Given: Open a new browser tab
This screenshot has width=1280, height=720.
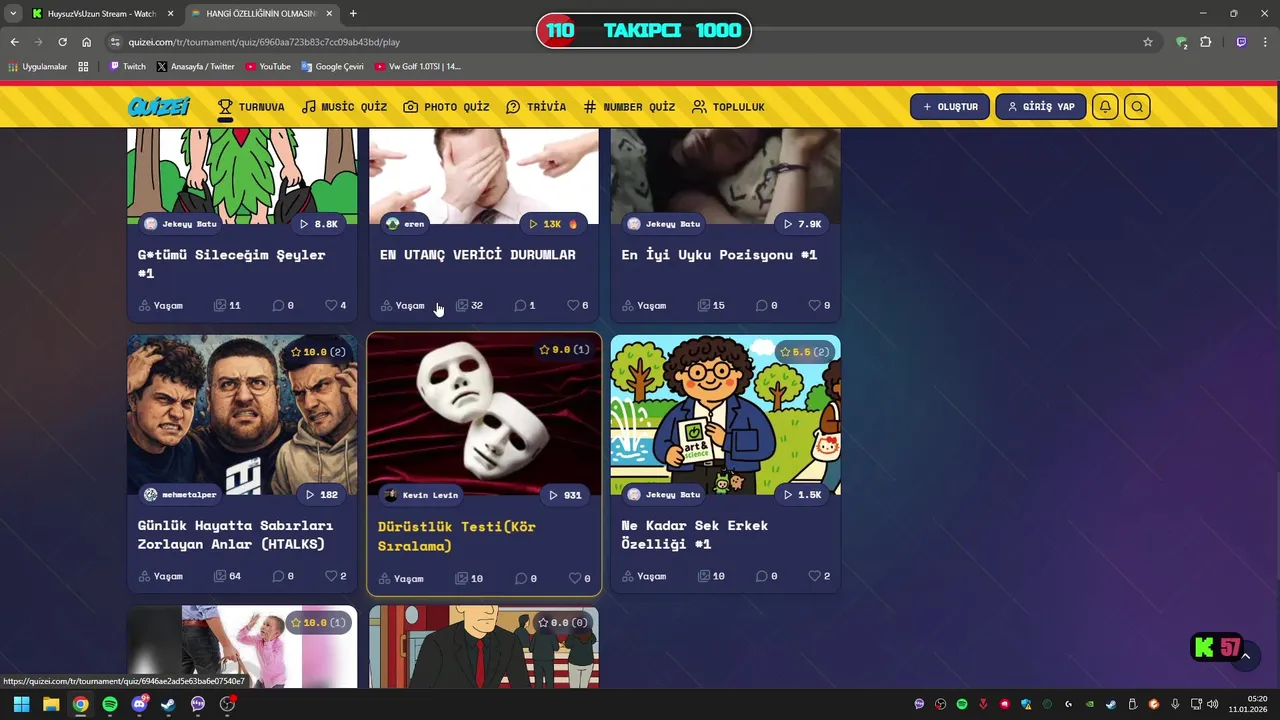Looking at the screenshot, I should point(353,13).
